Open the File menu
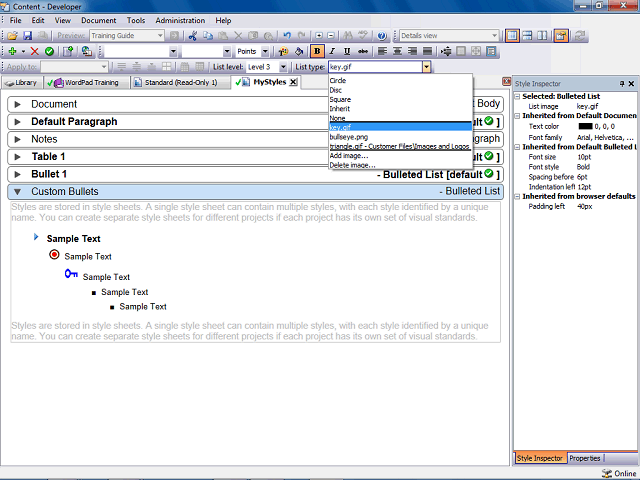Image resolution: width=640 pixels, height=480 pixels. 16,20
